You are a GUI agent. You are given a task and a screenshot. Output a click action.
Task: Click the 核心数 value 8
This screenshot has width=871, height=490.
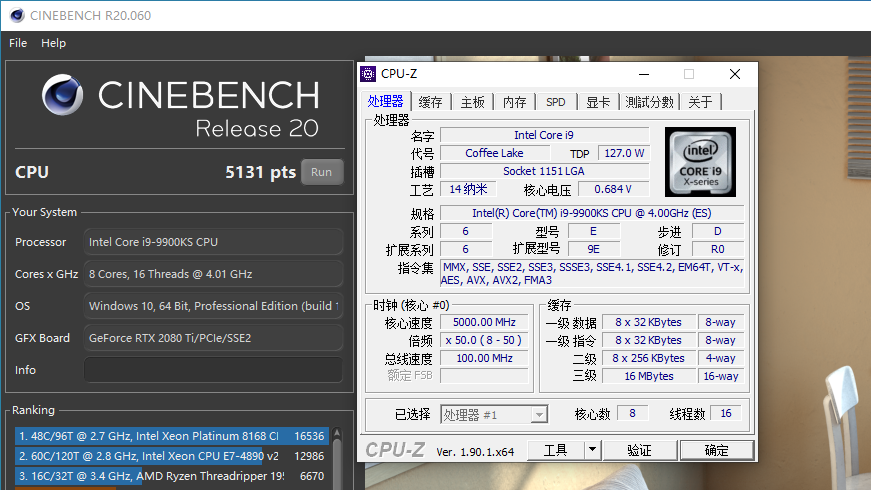632,413
